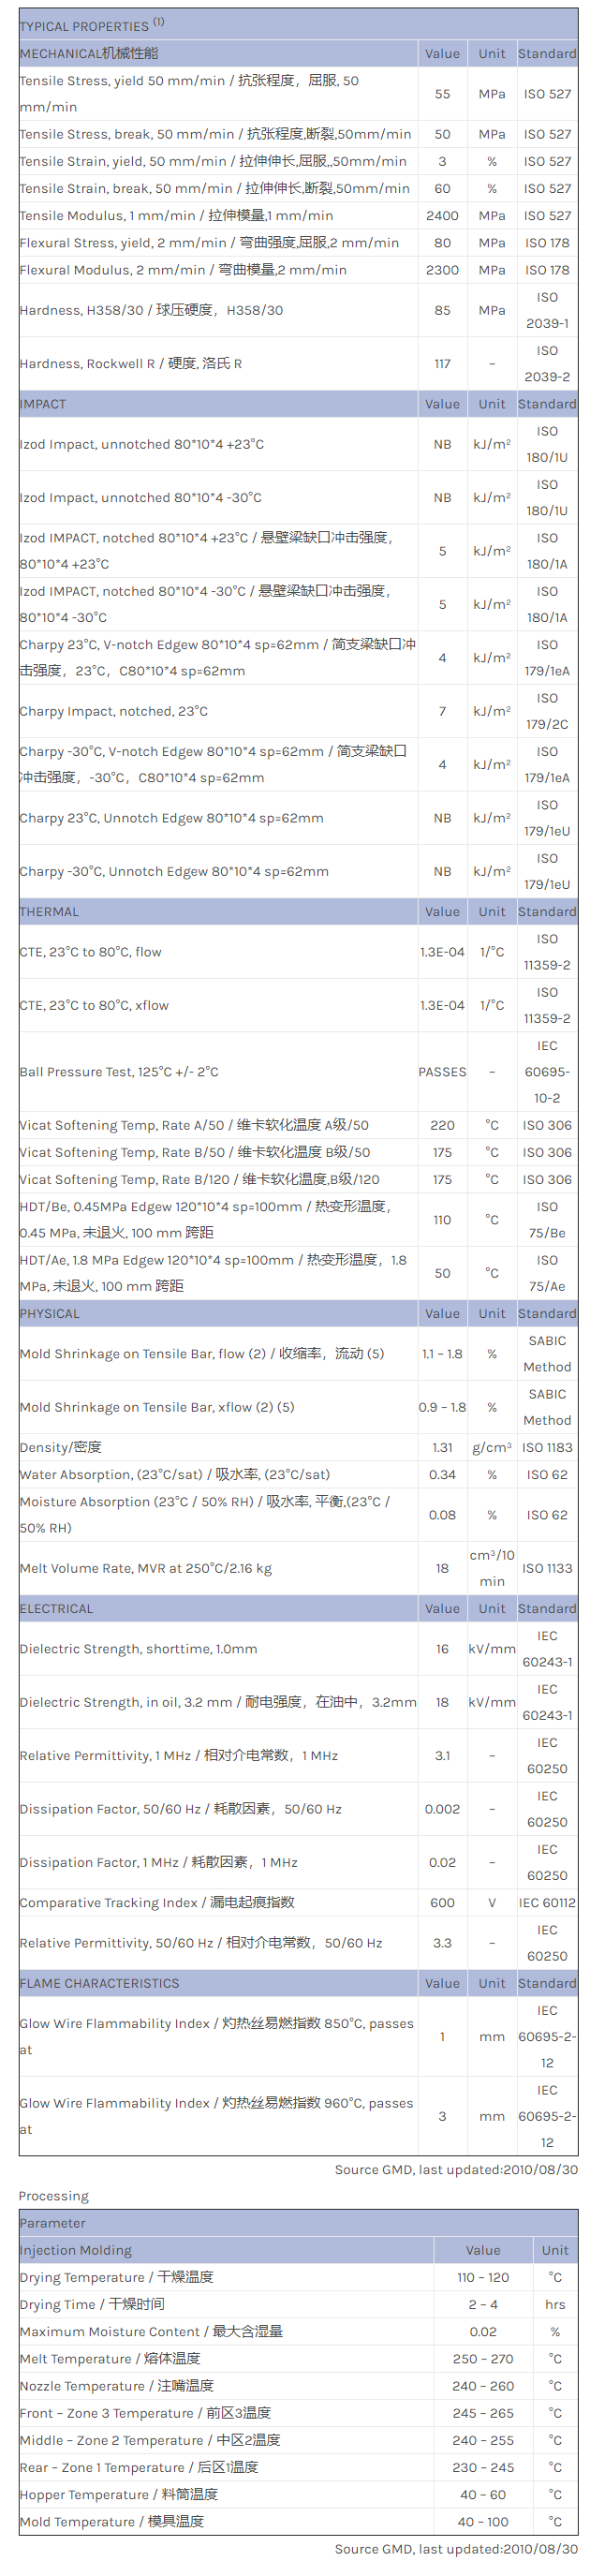Viewport: 590px width, 2576px height.
Task: Click the THERMAL section header
Action: click(49, 912)
